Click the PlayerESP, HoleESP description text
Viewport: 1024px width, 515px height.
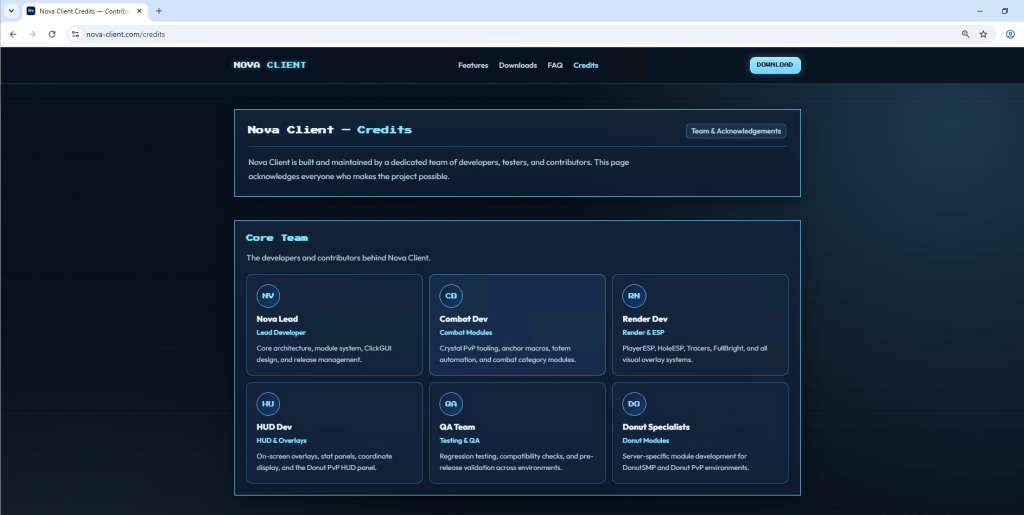coord(695,354)
